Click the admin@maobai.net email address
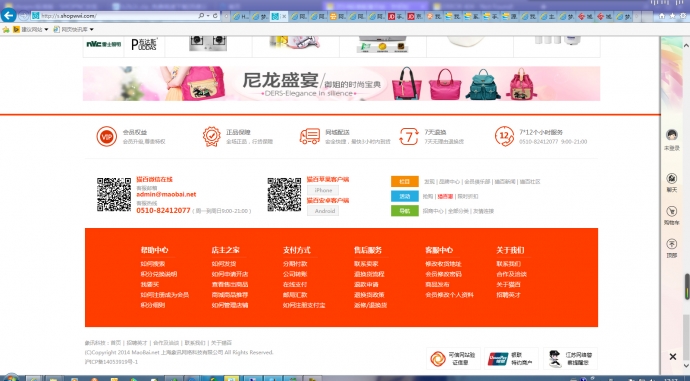 (x=166, y=194)
